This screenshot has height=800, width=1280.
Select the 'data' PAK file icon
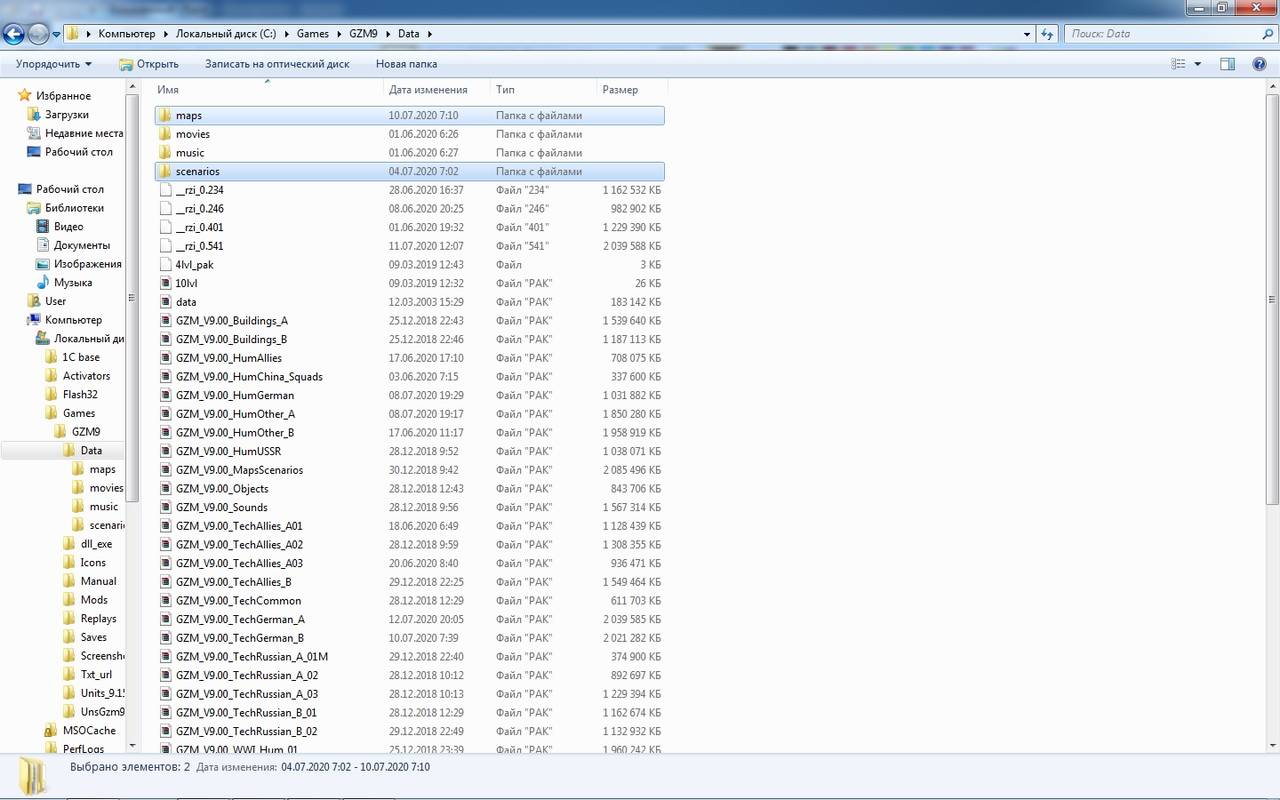tap(166, 302)
